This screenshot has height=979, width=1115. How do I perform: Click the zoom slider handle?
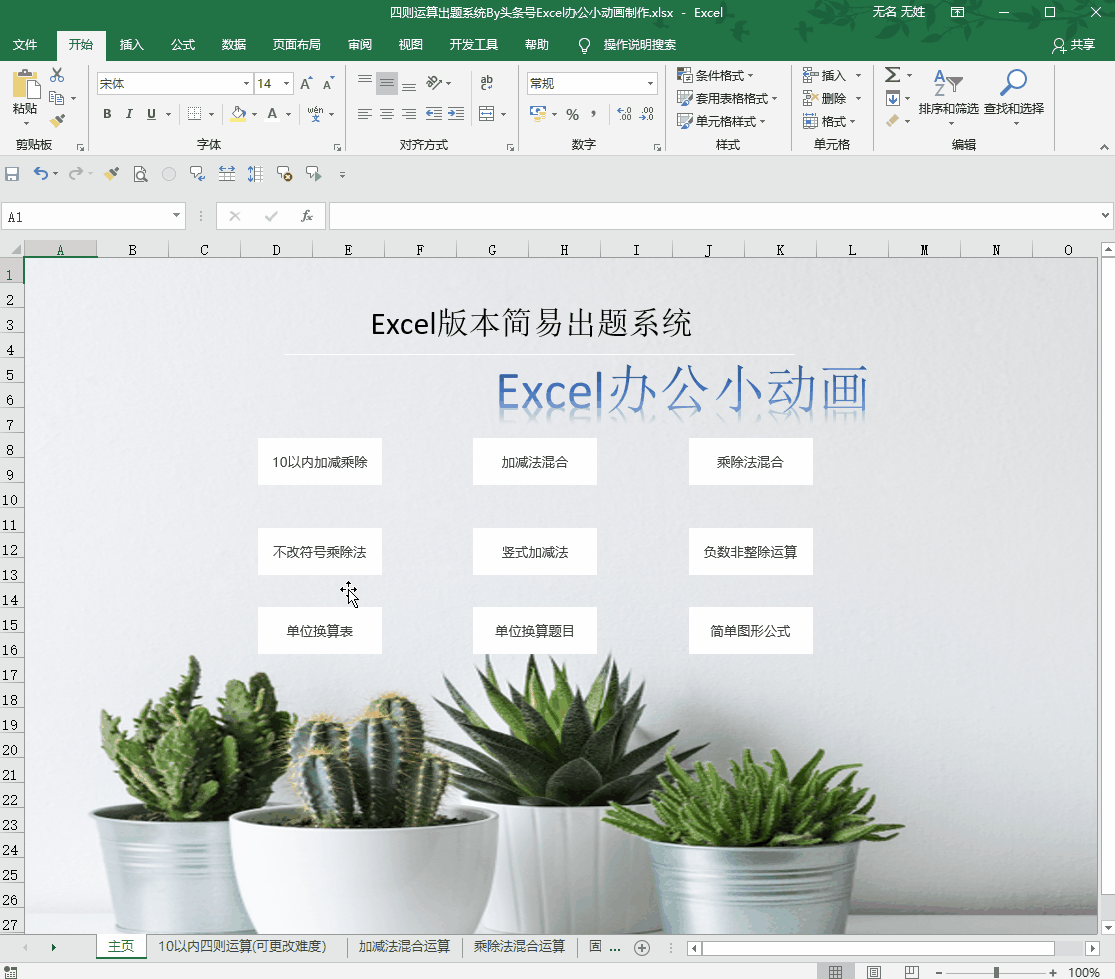(996, 972)
